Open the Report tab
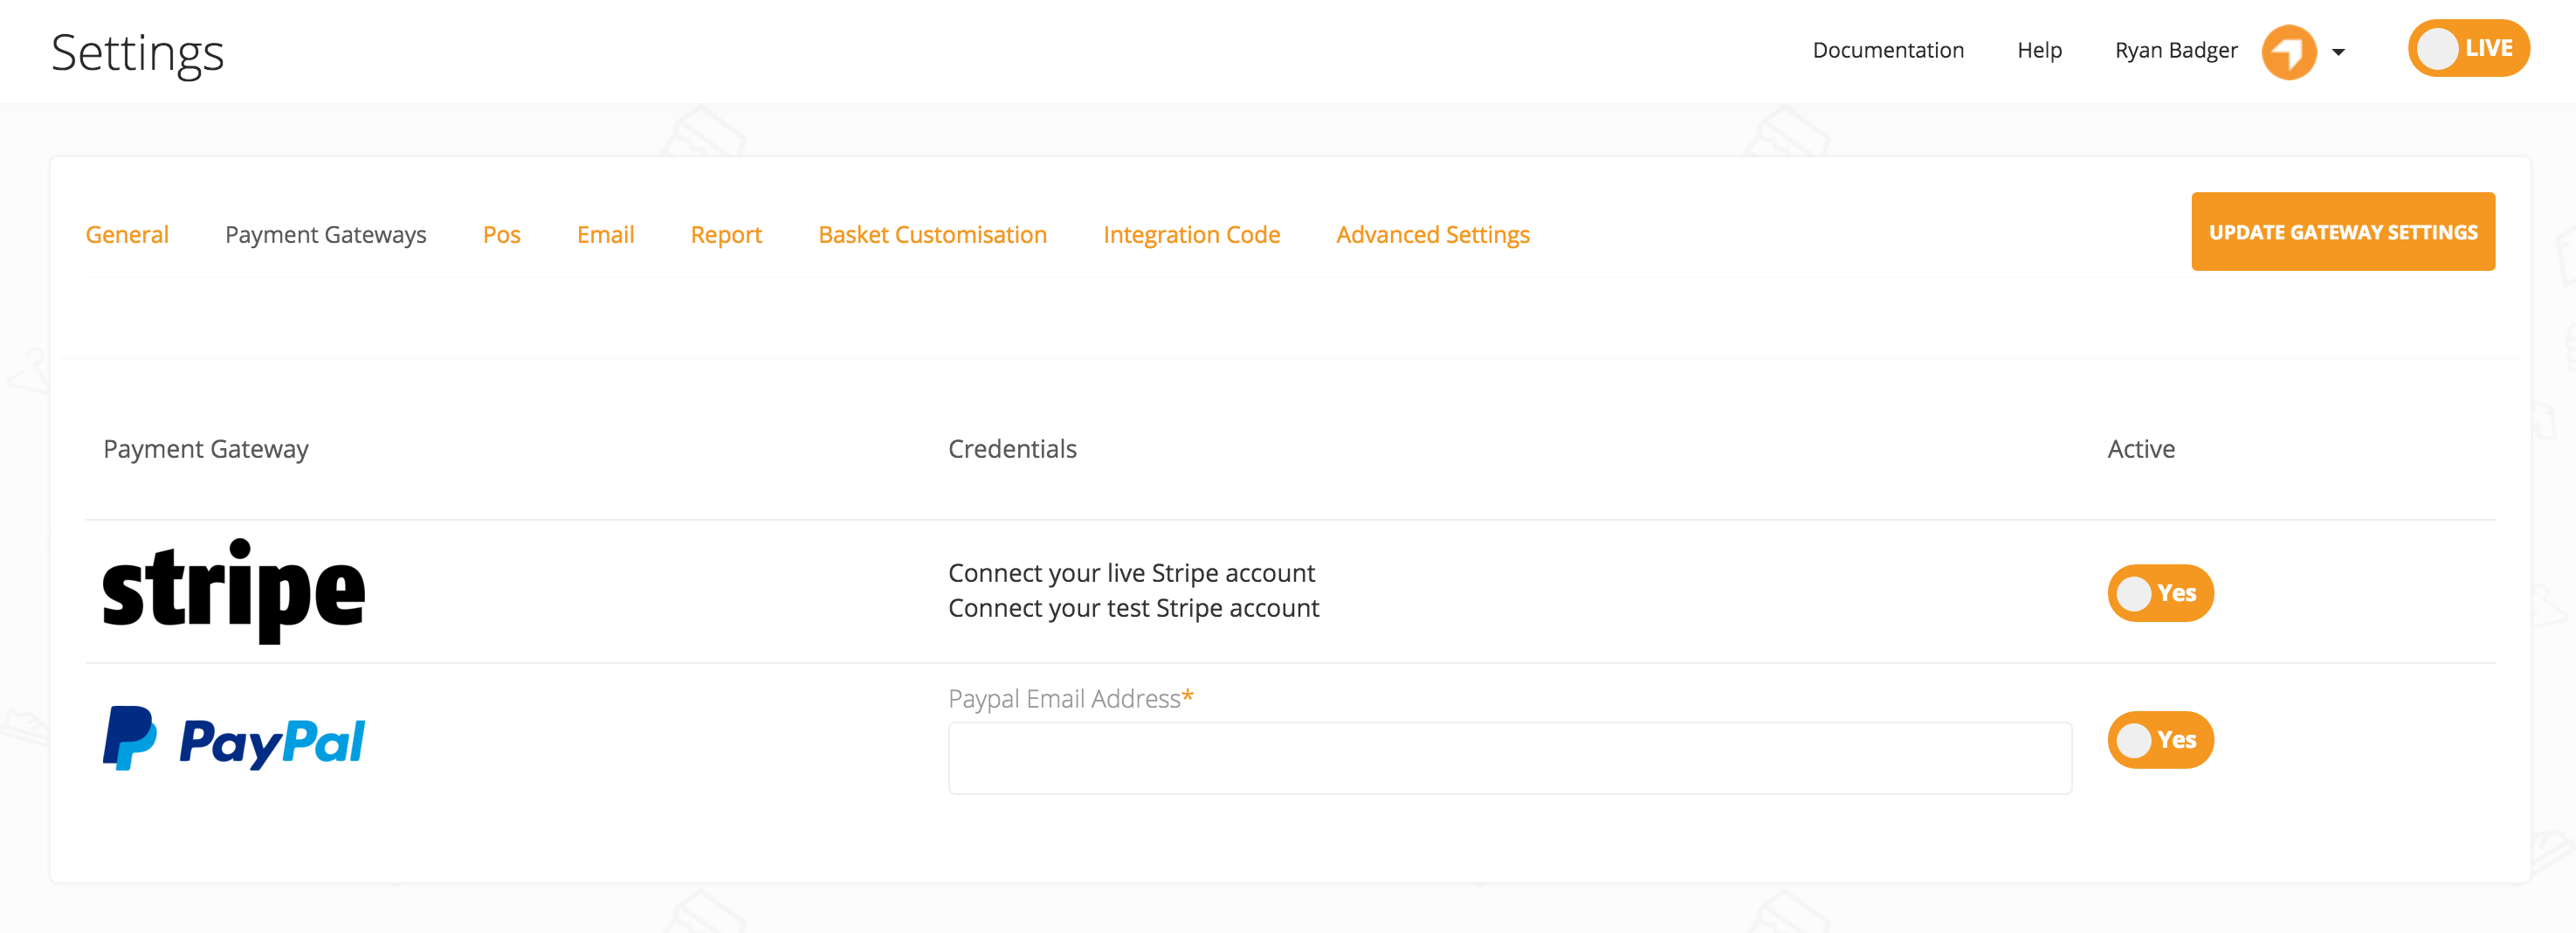Image resolution: width=2576 pixels, height=933 pixels. [726, 235]
